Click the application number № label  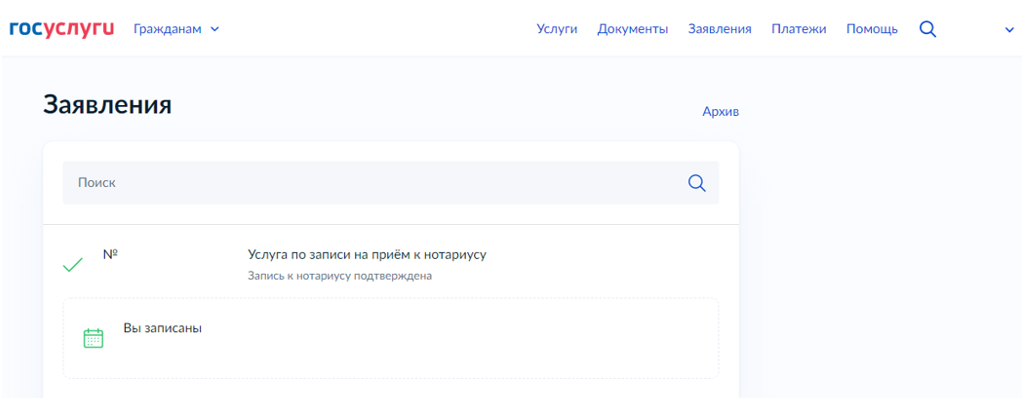[110, 254]
